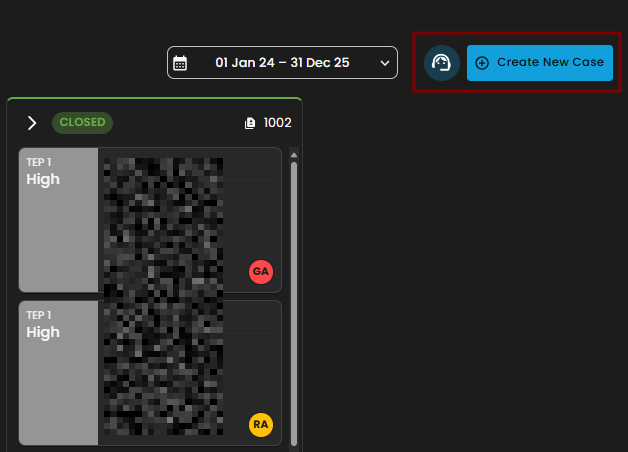Open the red GA assignee avatar

pos(261,271)
